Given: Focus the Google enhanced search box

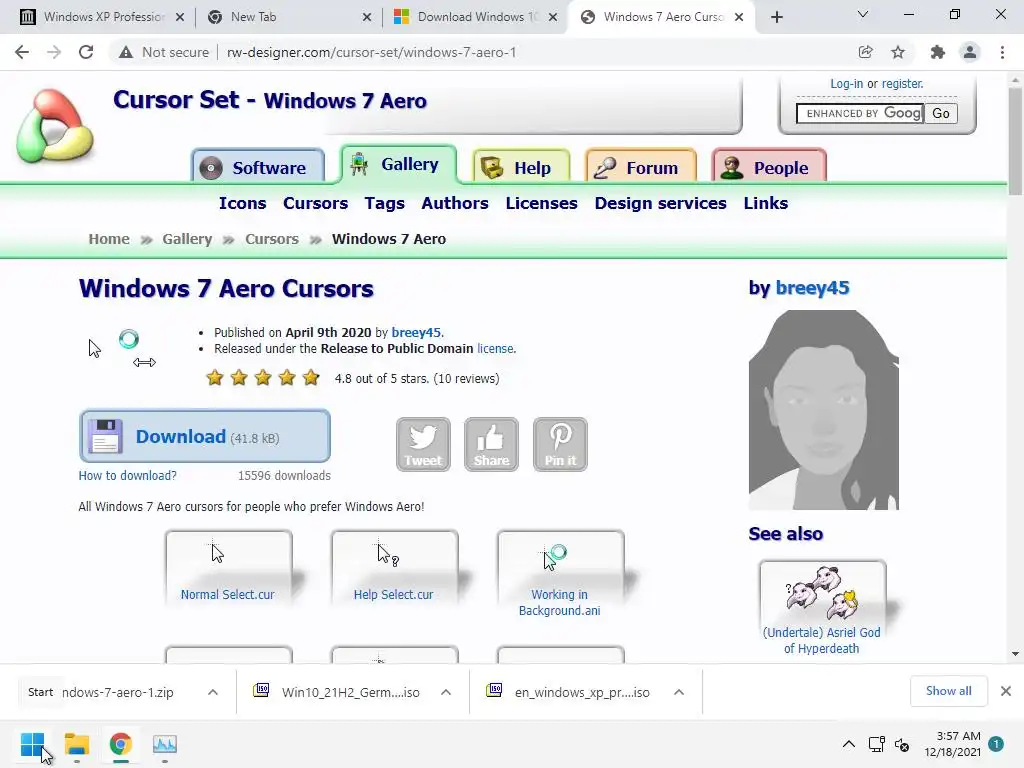Looking at the screenshot, I should pyautogui.click(x=859, y=114).
